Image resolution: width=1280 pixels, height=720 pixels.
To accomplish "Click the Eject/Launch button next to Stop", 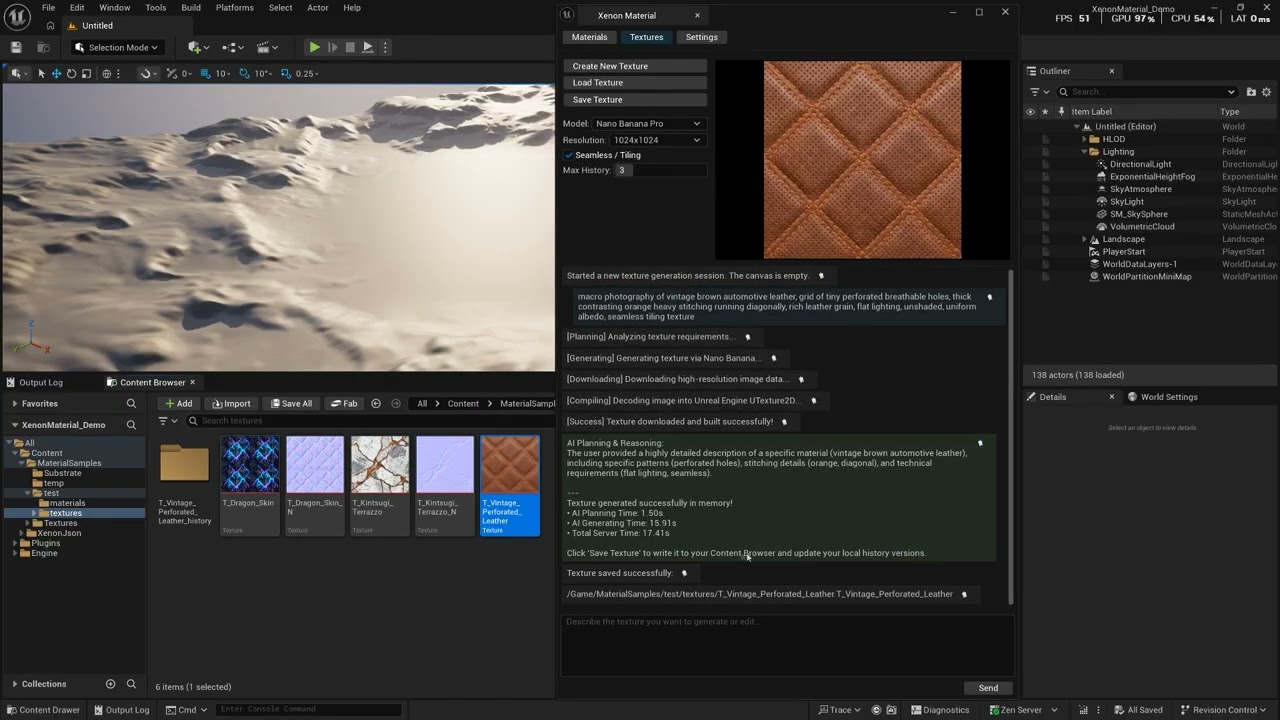I will click(368, 47).
